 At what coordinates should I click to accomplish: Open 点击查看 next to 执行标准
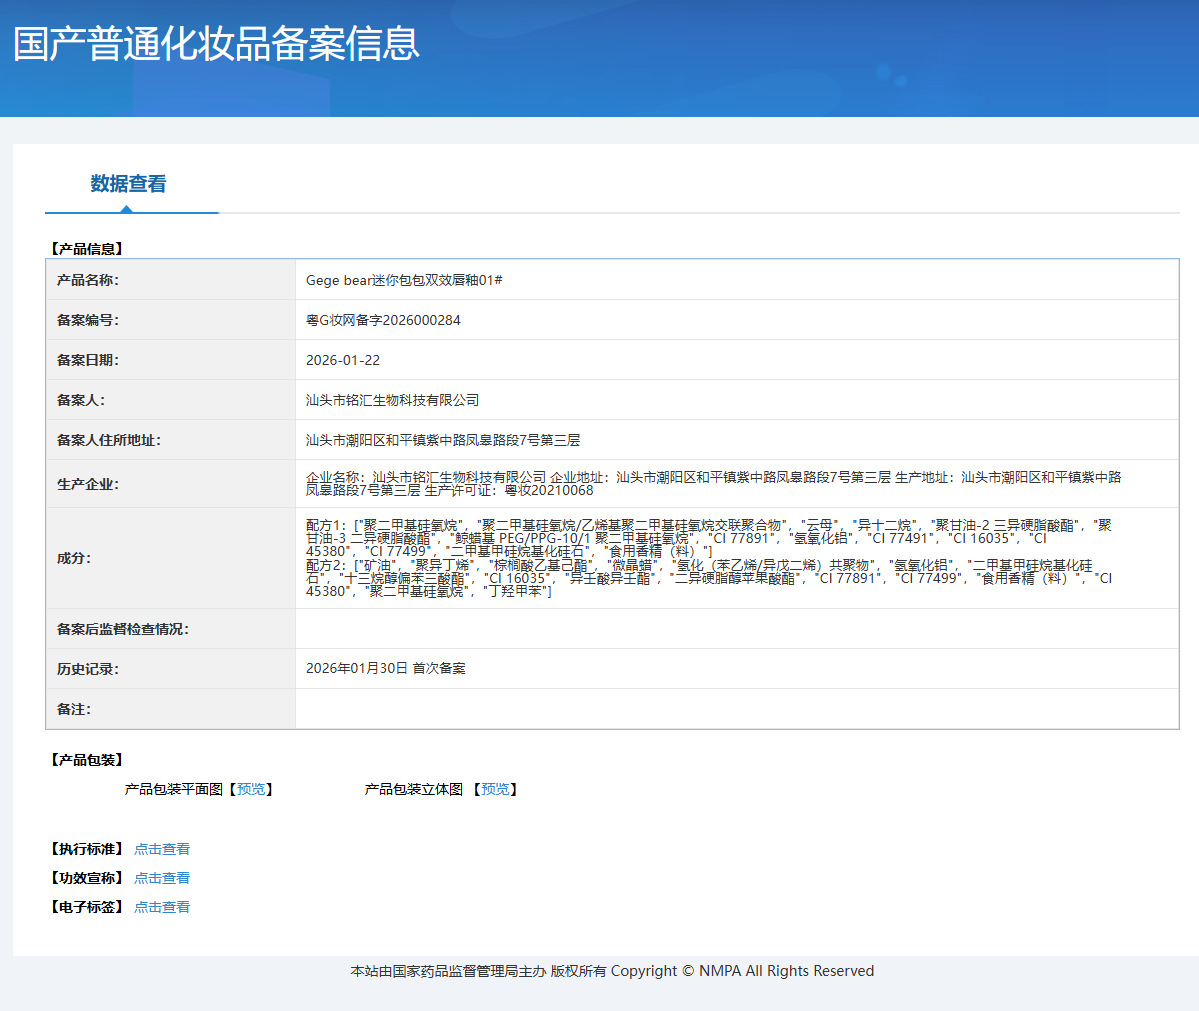pyautogui.click(x=162, y=849)
